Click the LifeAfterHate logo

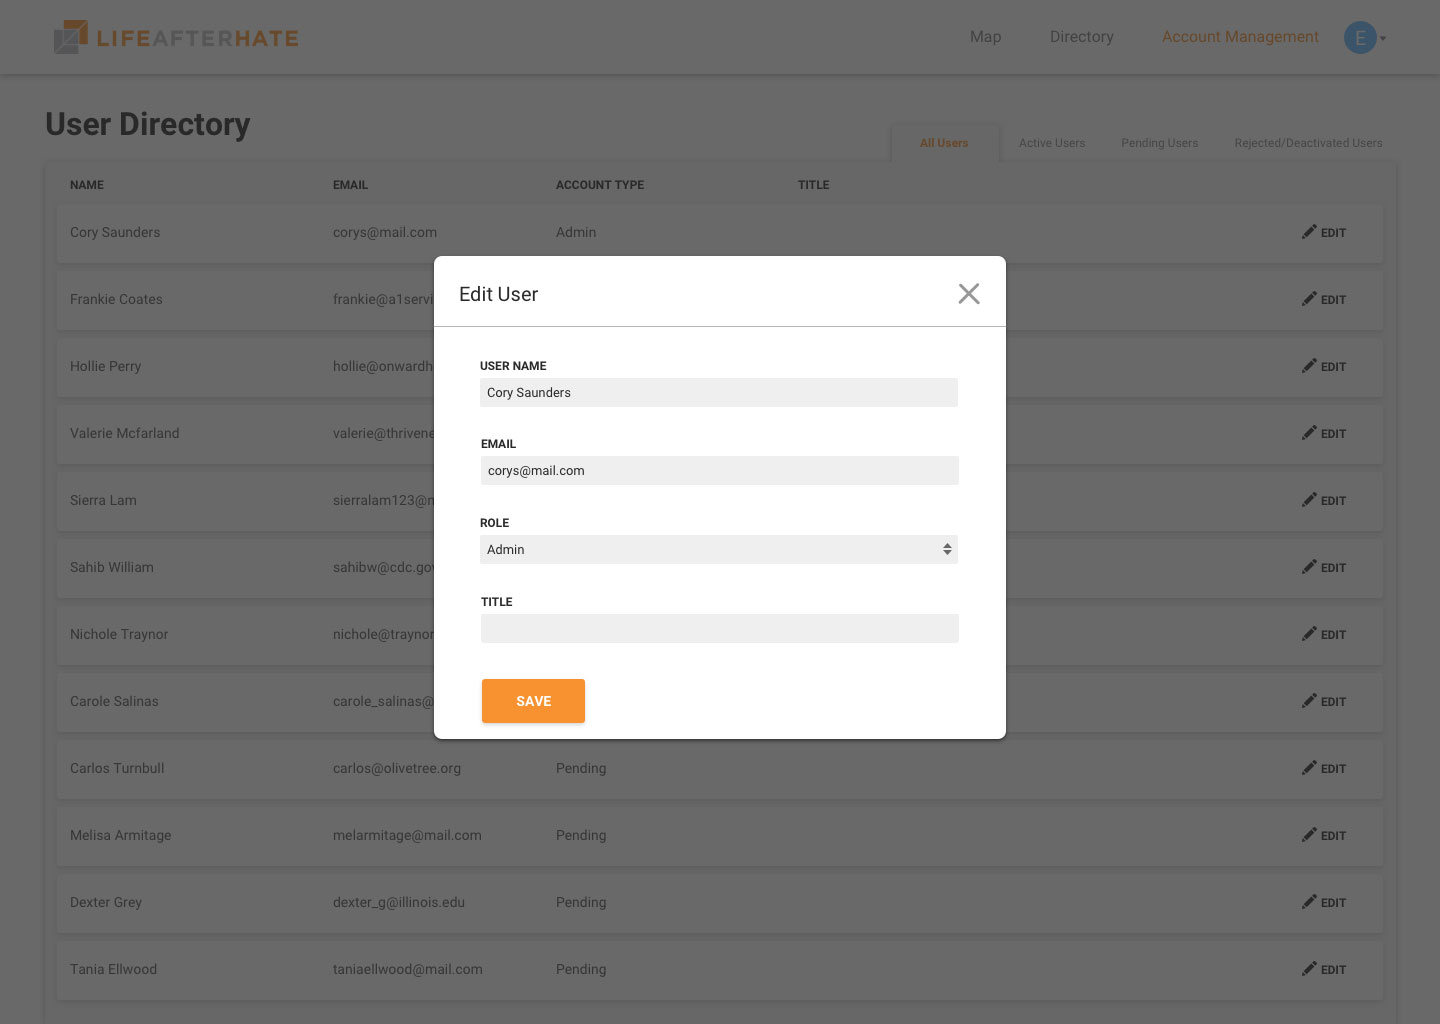[176, 38]
